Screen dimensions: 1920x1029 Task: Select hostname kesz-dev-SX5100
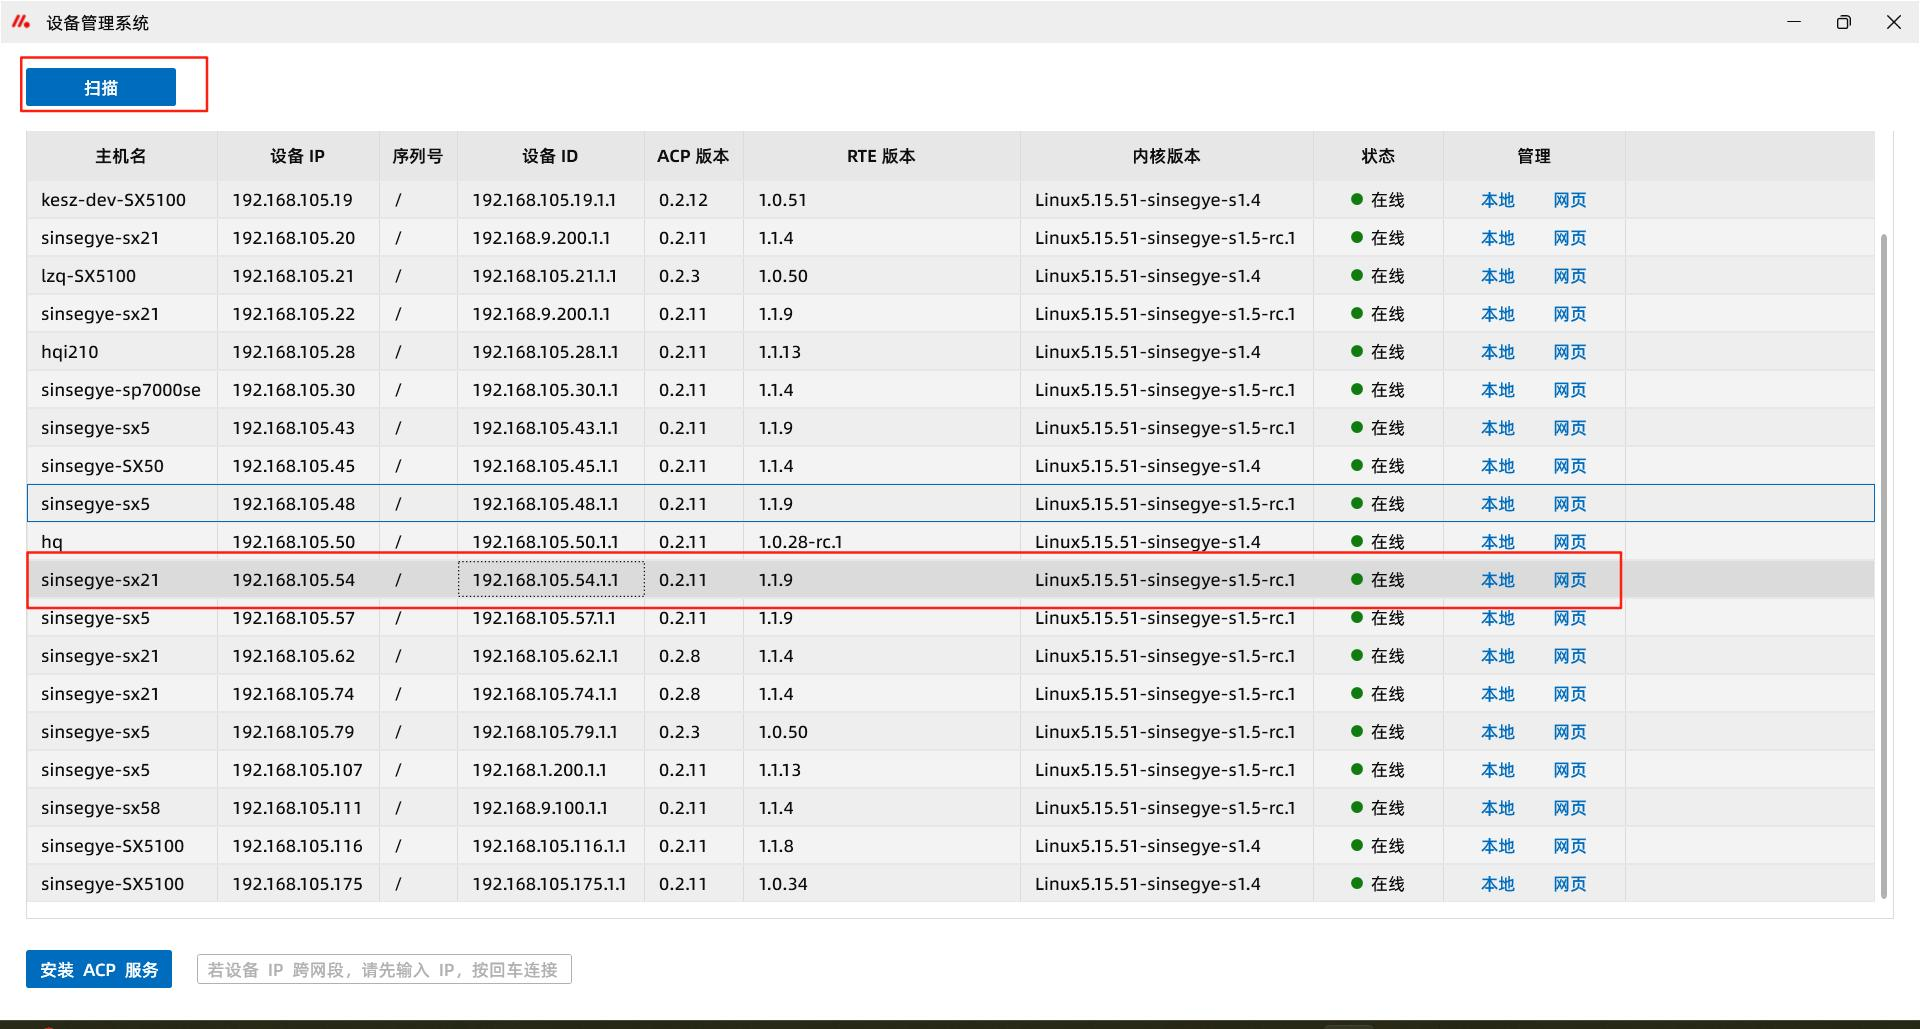pos(113,200)
